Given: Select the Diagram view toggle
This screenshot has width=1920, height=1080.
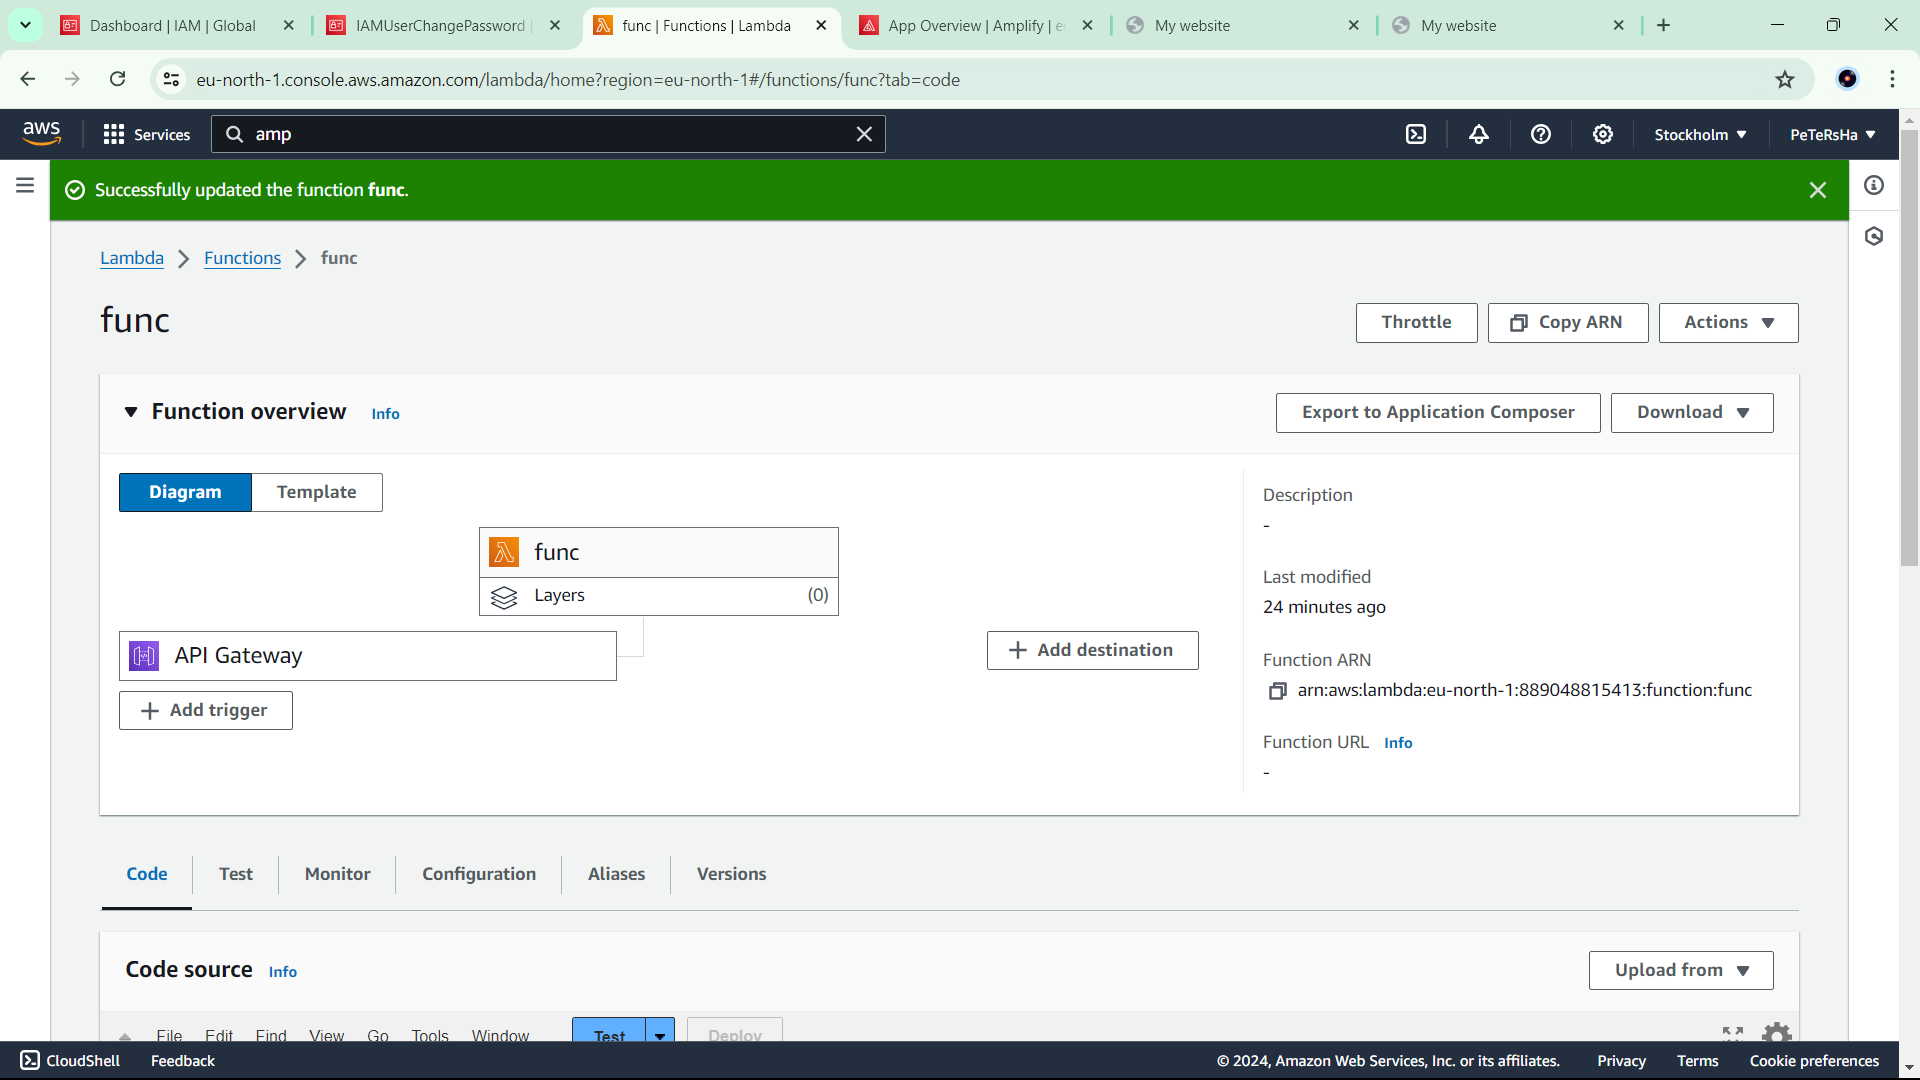Looking at the screenshot, I should 185,492.
